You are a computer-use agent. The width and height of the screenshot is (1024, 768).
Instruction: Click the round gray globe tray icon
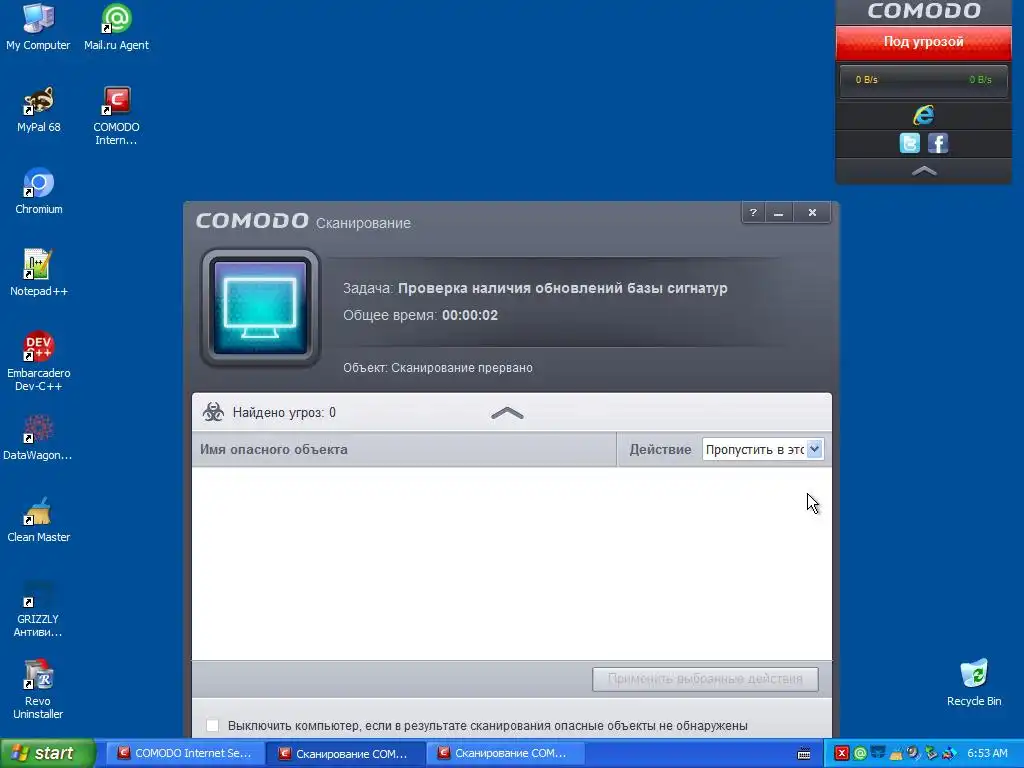point(914,752)
